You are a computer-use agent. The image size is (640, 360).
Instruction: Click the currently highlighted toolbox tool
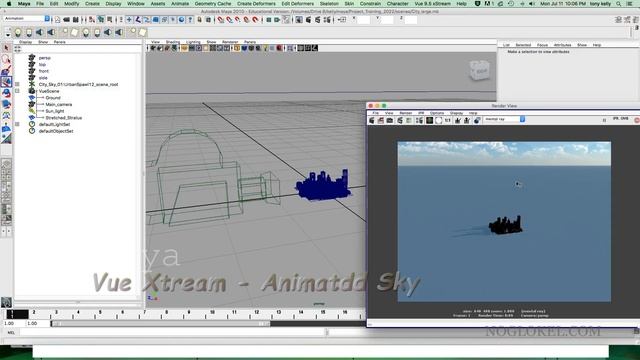(6, 82)
